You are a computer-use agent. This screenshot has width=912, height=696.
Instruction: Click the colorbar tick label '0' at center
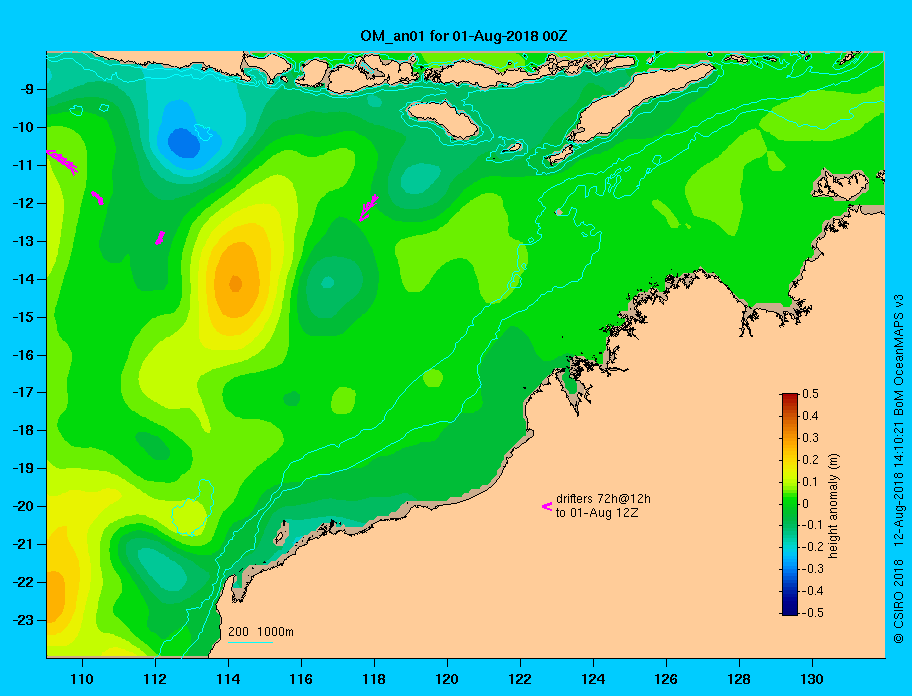click(x=806, y=504)
